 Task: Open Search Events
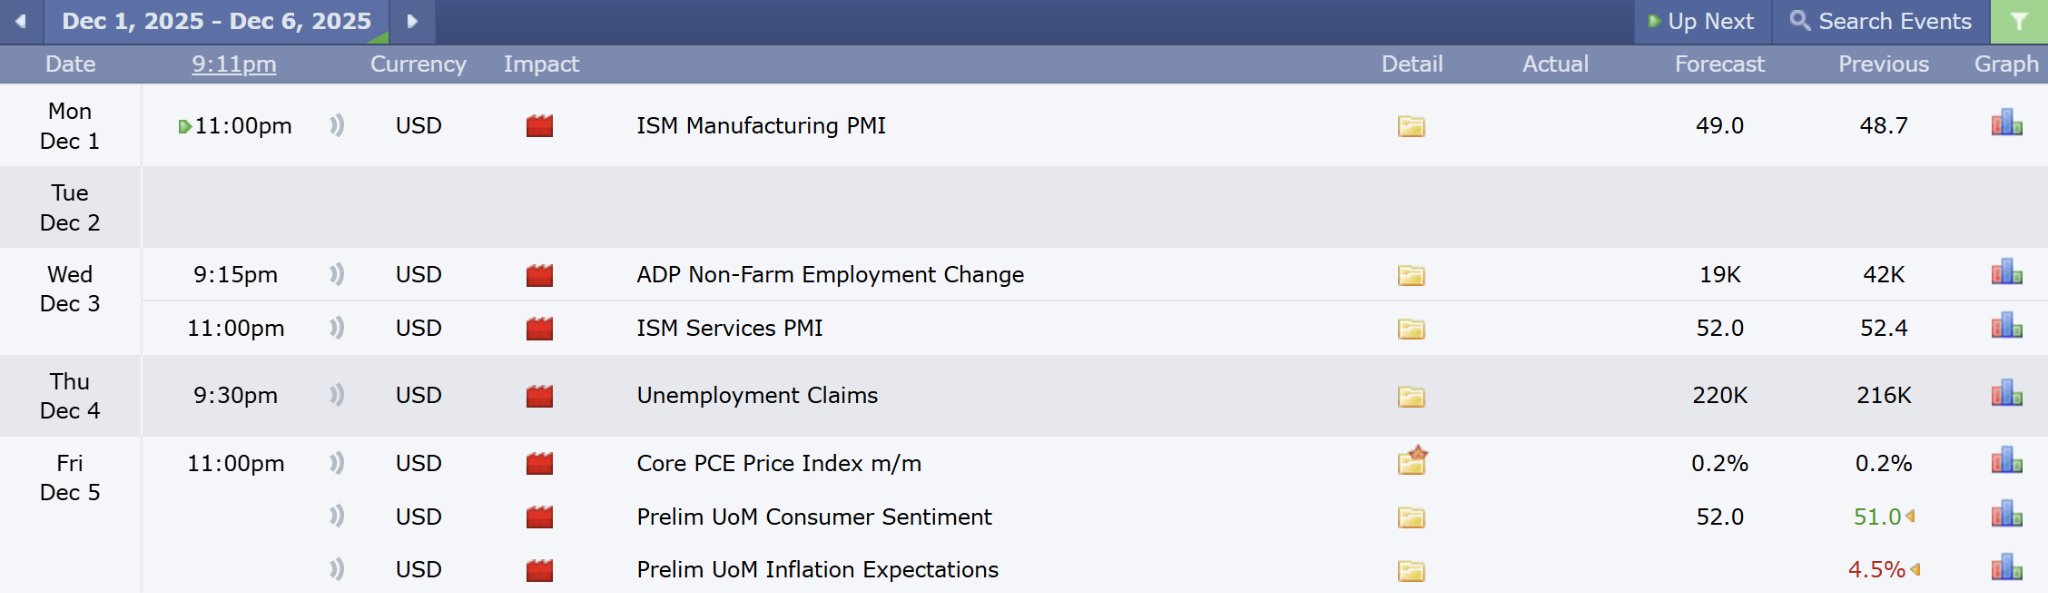1881,21
